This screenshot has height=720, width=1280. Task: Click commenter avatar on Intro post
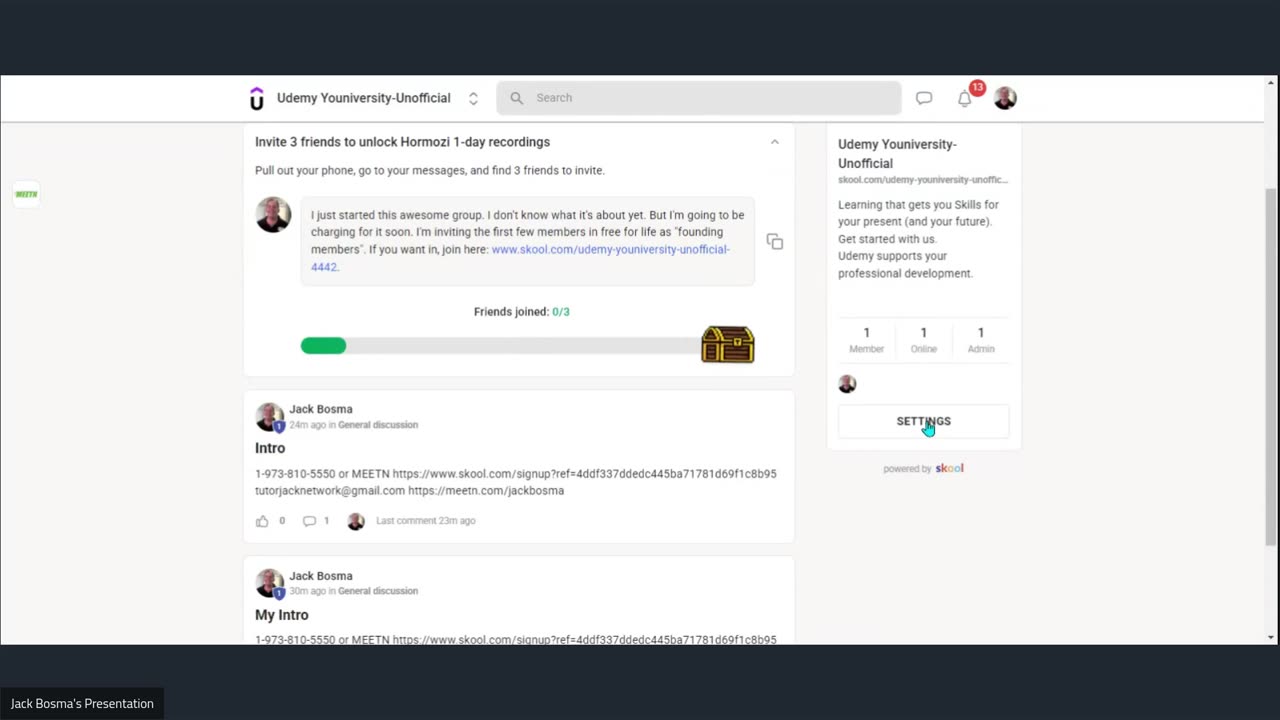(356, 521)
